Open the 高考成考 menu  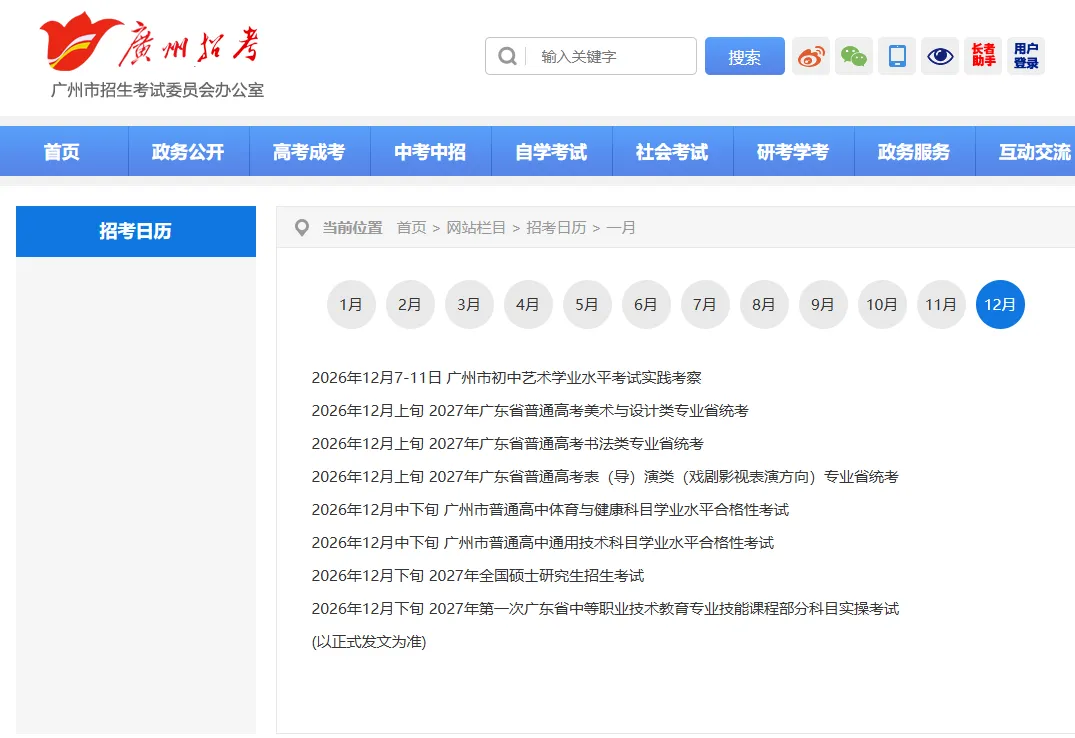(309, 151)
